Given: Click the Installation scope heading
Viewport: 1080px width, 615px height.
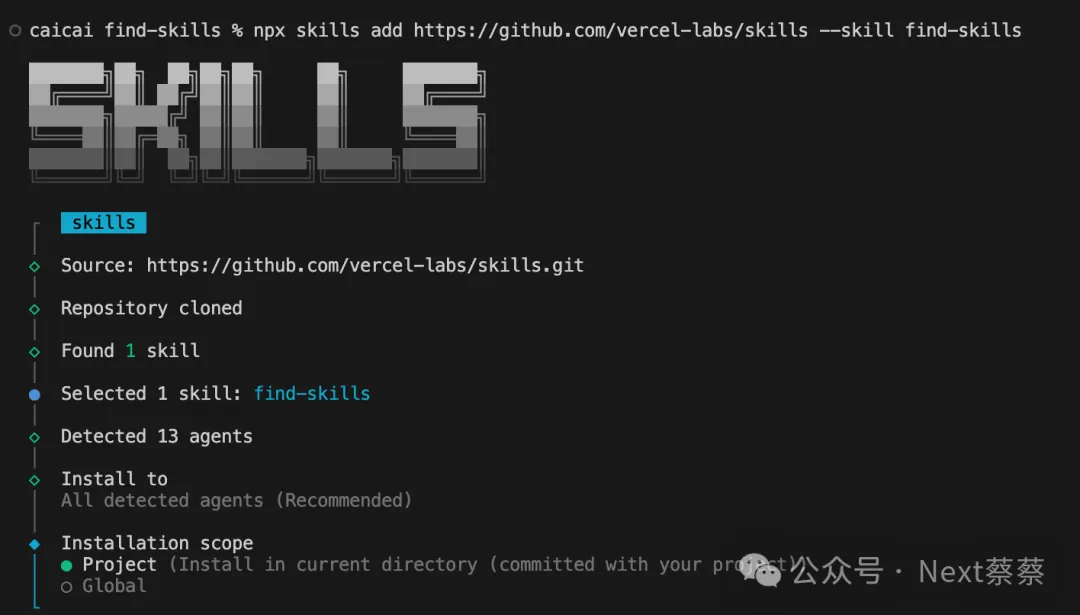Looking at the screenshot, I should click(157, 543).
